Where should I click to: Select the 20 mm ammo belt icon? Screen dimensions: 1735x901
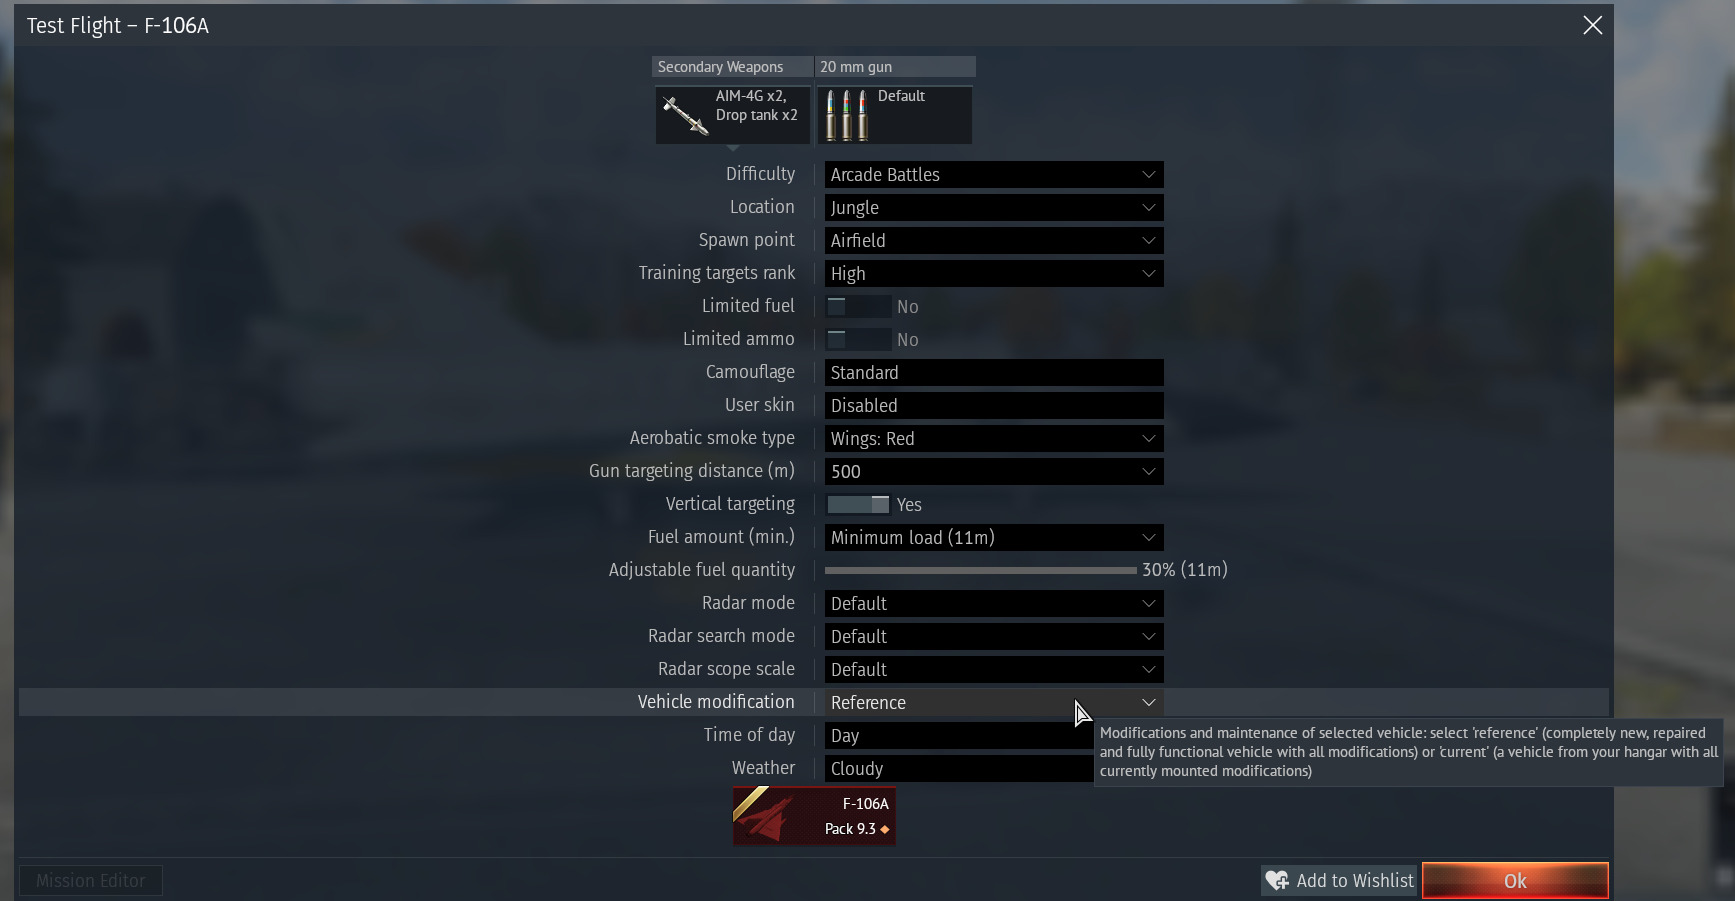click(847, 115)
